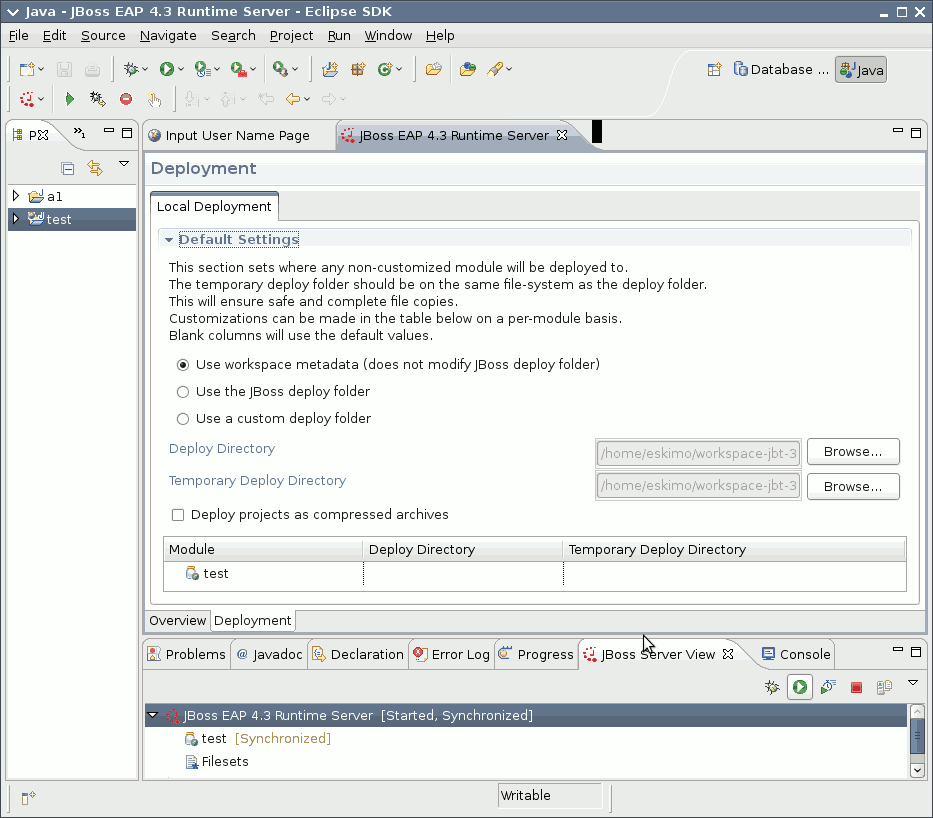This screenshot has width=933, height=818.
Task: Open the Source menu
Action: point(103,36)
